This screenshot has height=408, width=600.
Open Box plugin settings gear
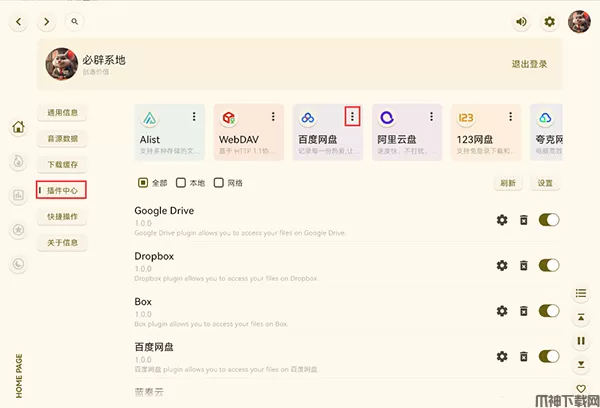tap(502, 311)
